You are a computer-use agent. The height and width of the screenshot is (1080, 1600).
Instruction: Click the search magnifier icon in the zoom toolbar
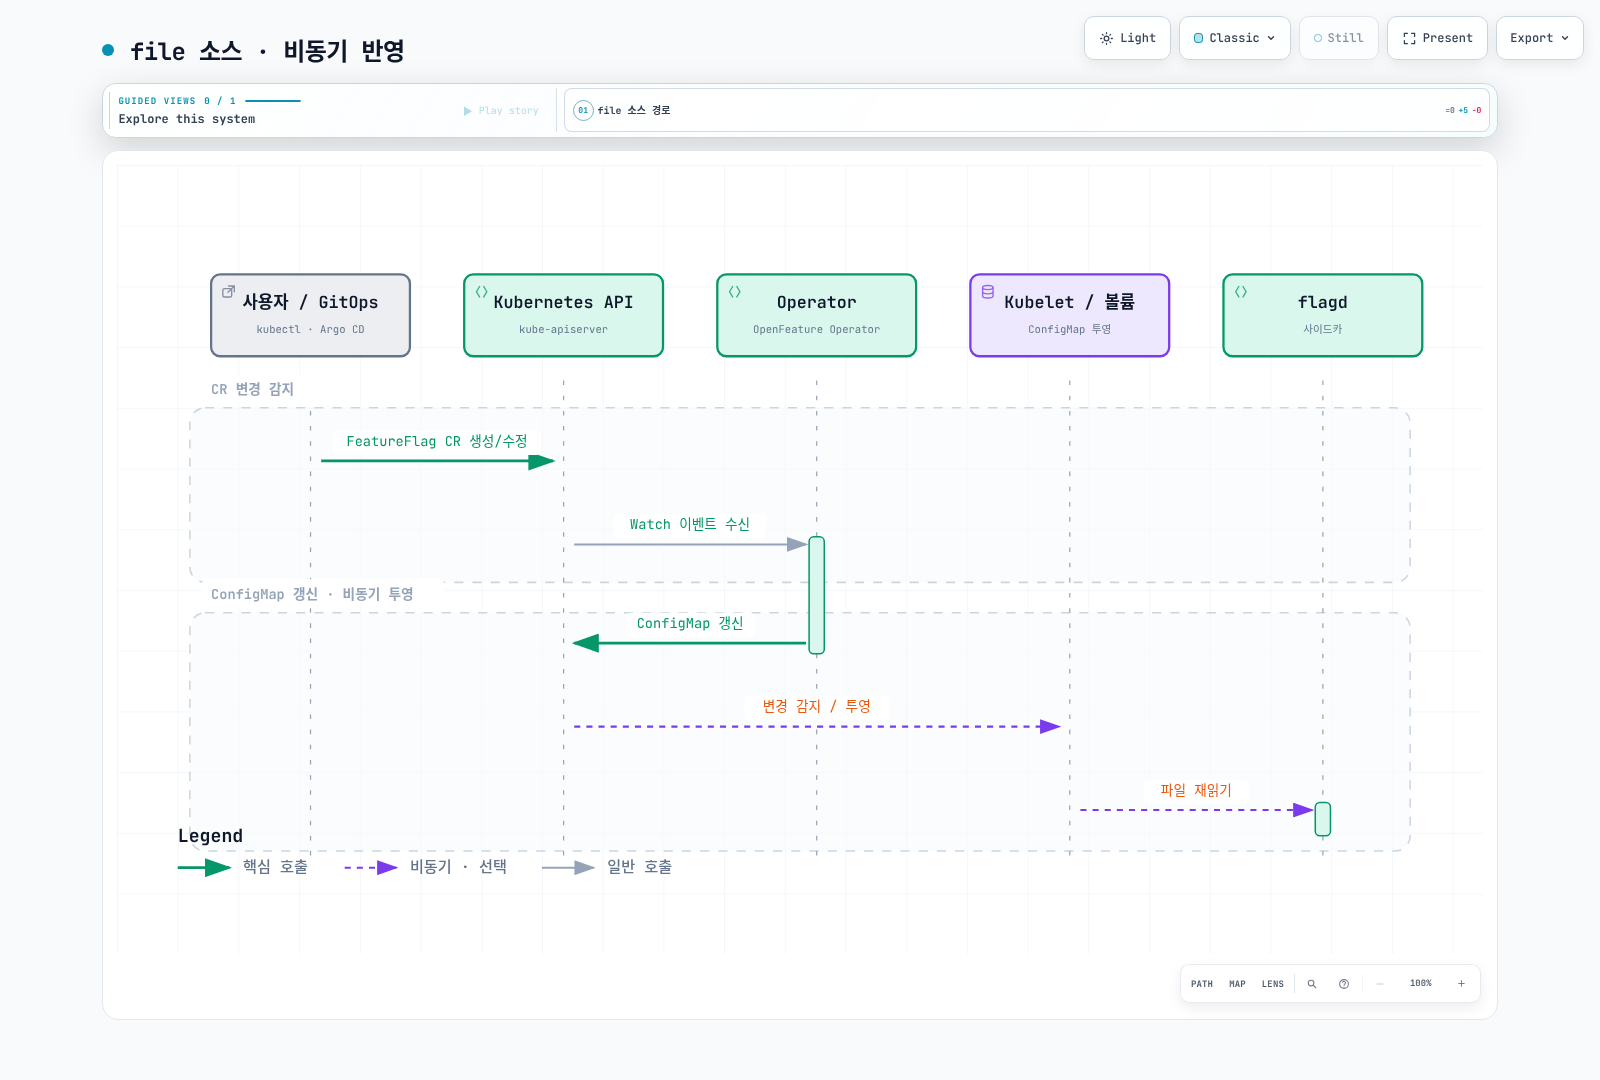pyautogui.click(x=1312, y=984)
